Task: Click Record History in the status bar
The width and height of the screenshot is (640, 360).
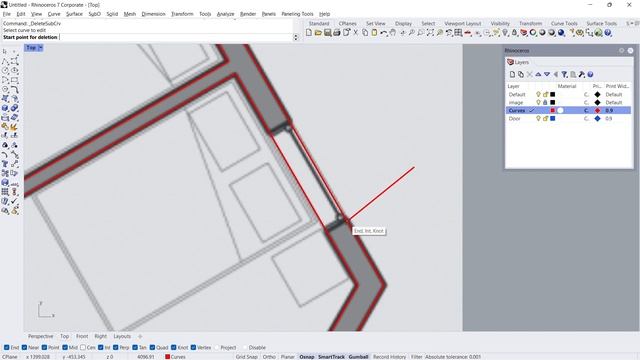Action: [x=389, y=357]
